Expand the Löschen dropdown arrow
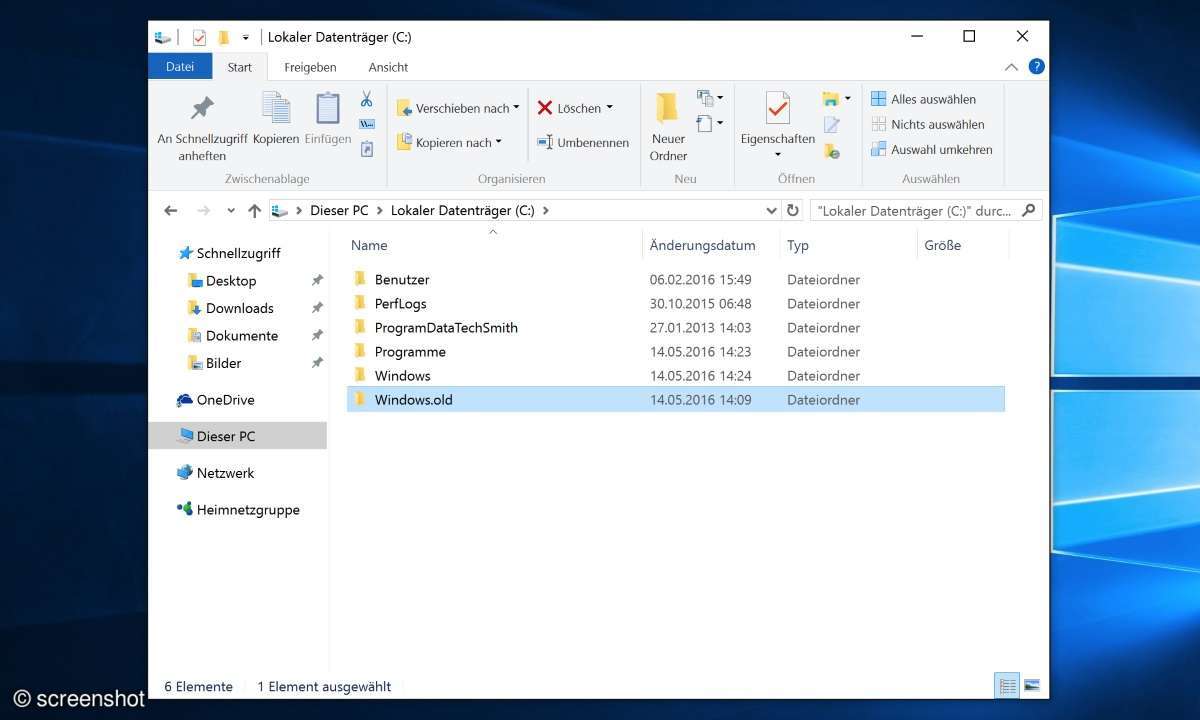This screenshot has width=1200, height=720. click(609, 108)
